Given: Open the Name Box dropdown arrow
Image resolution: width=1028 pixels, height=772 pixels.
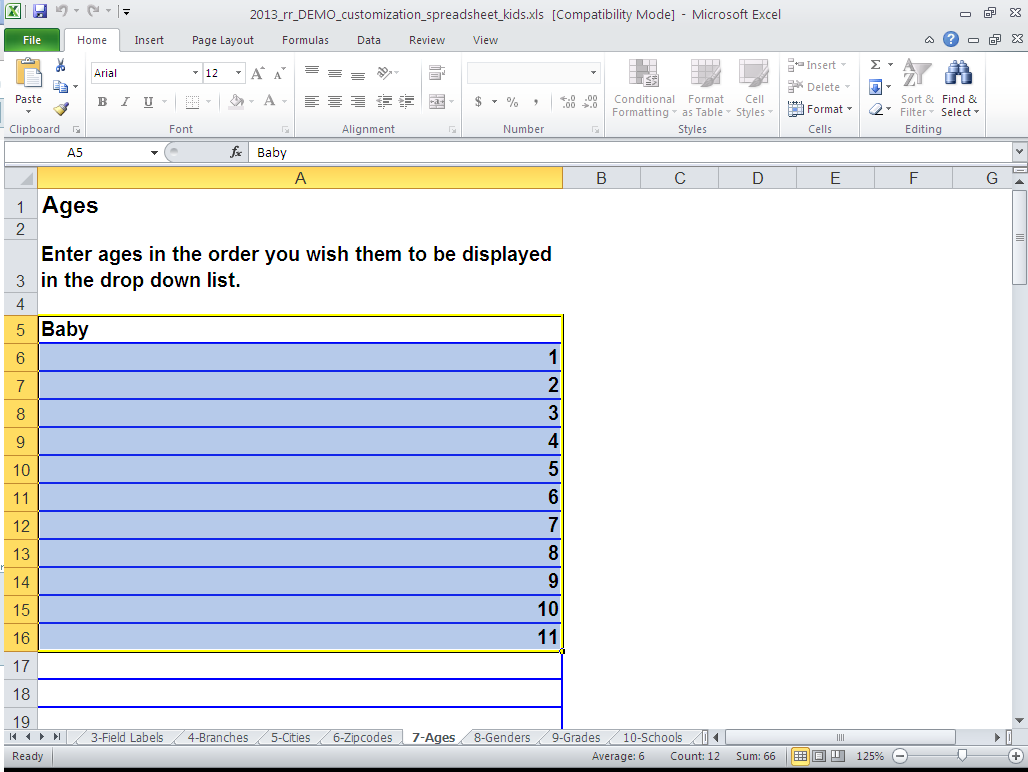Looking at the screenshot, I should (x=154, y=153).
